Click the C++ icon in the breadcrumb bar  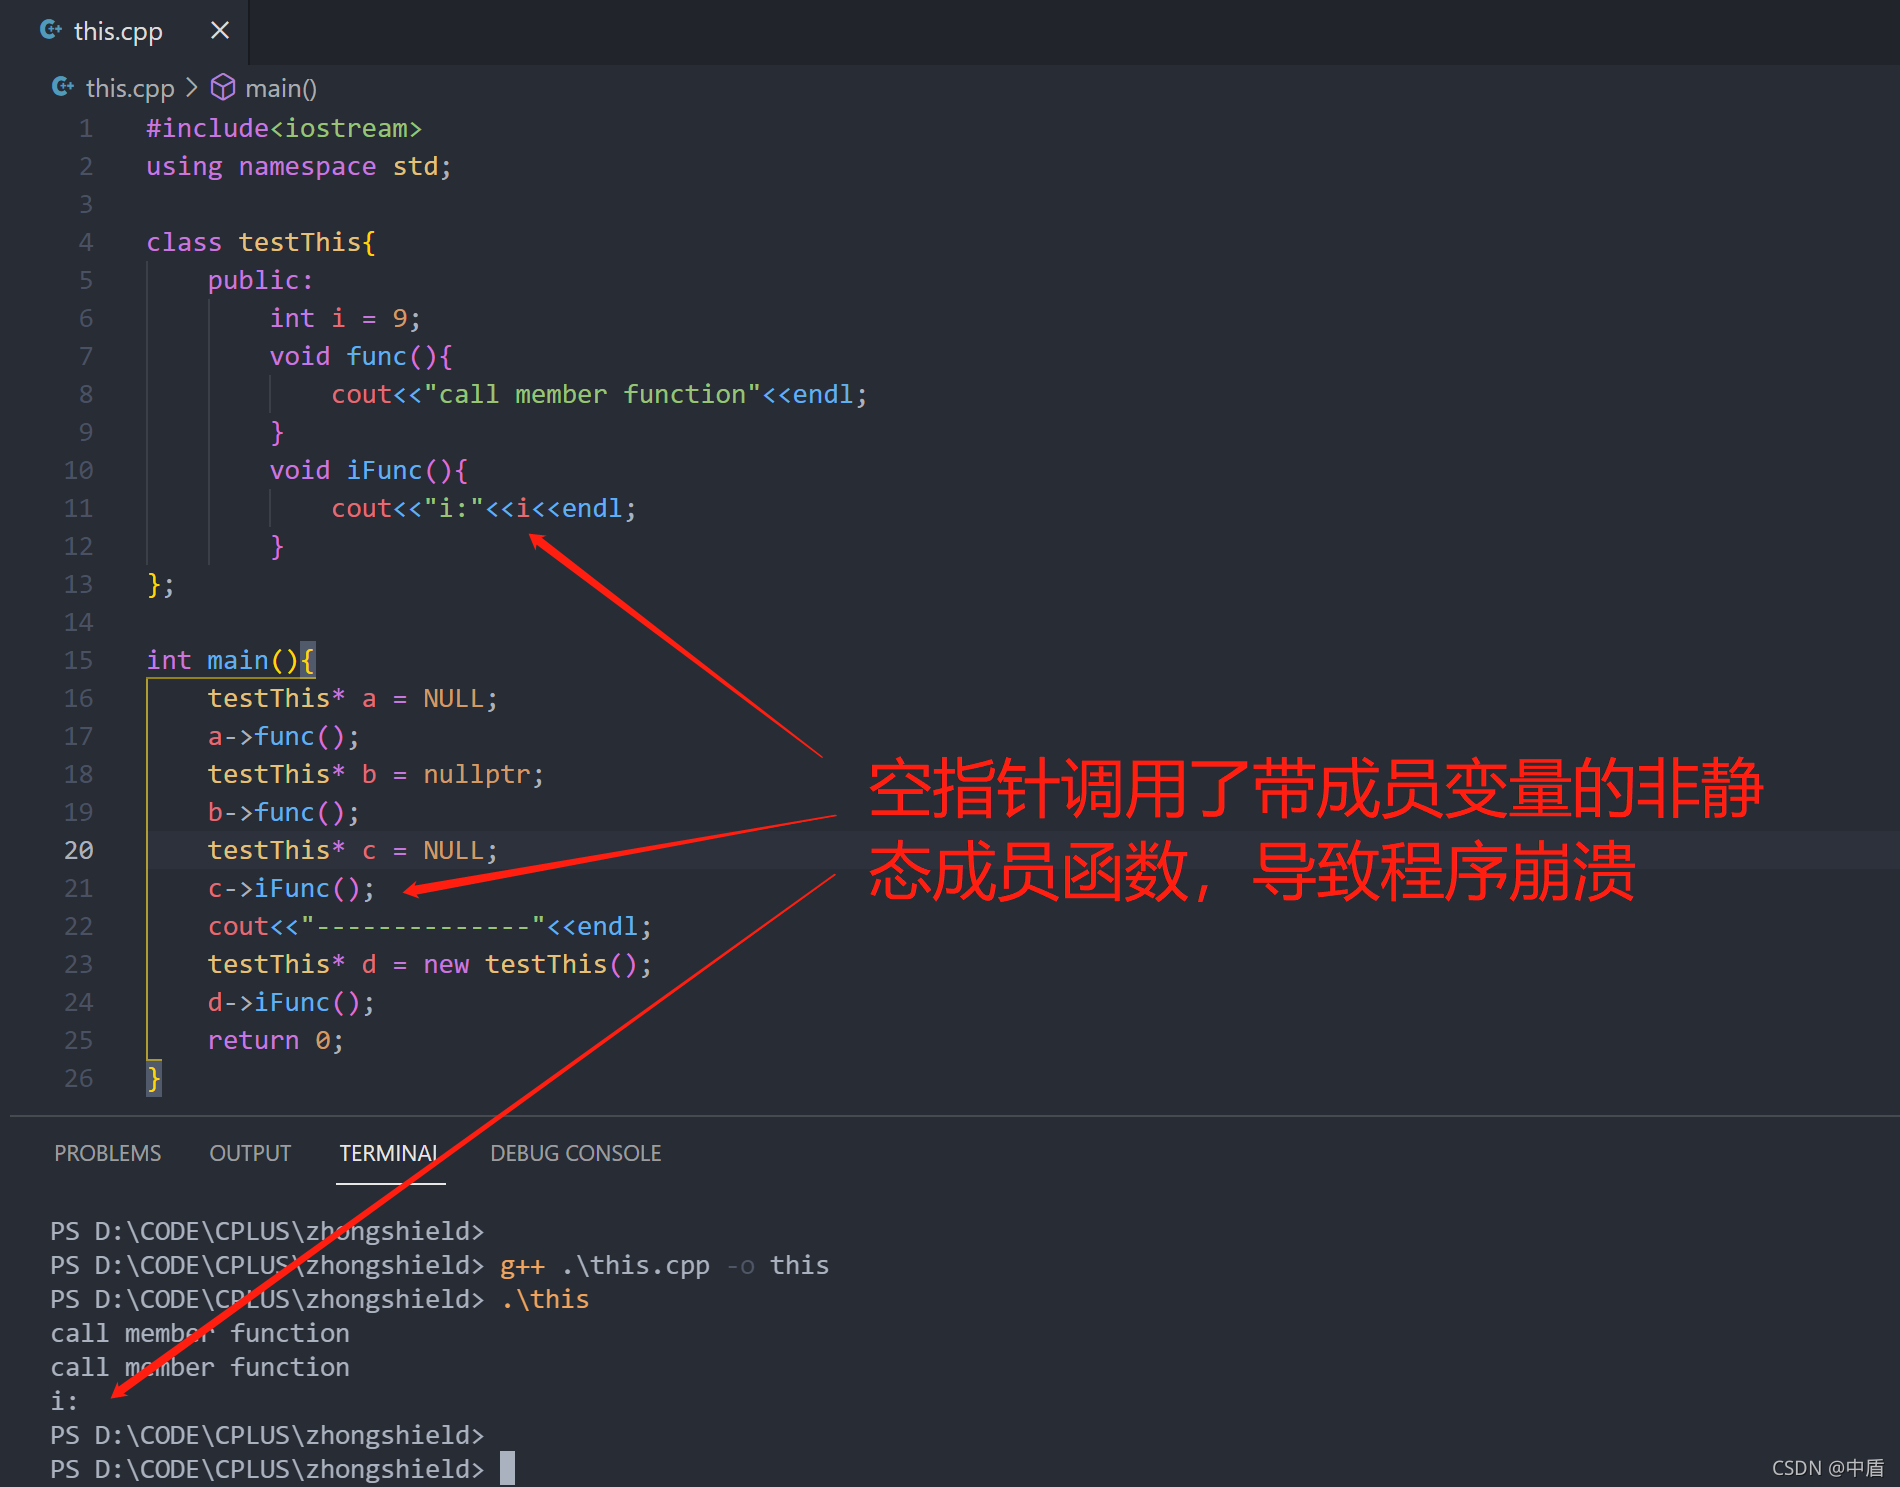[62, 88]
